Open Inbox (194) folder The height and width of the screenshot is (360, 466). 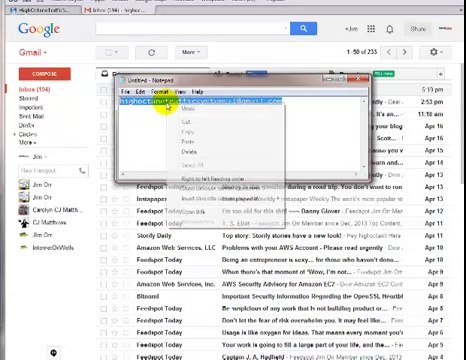coord(34,89)
